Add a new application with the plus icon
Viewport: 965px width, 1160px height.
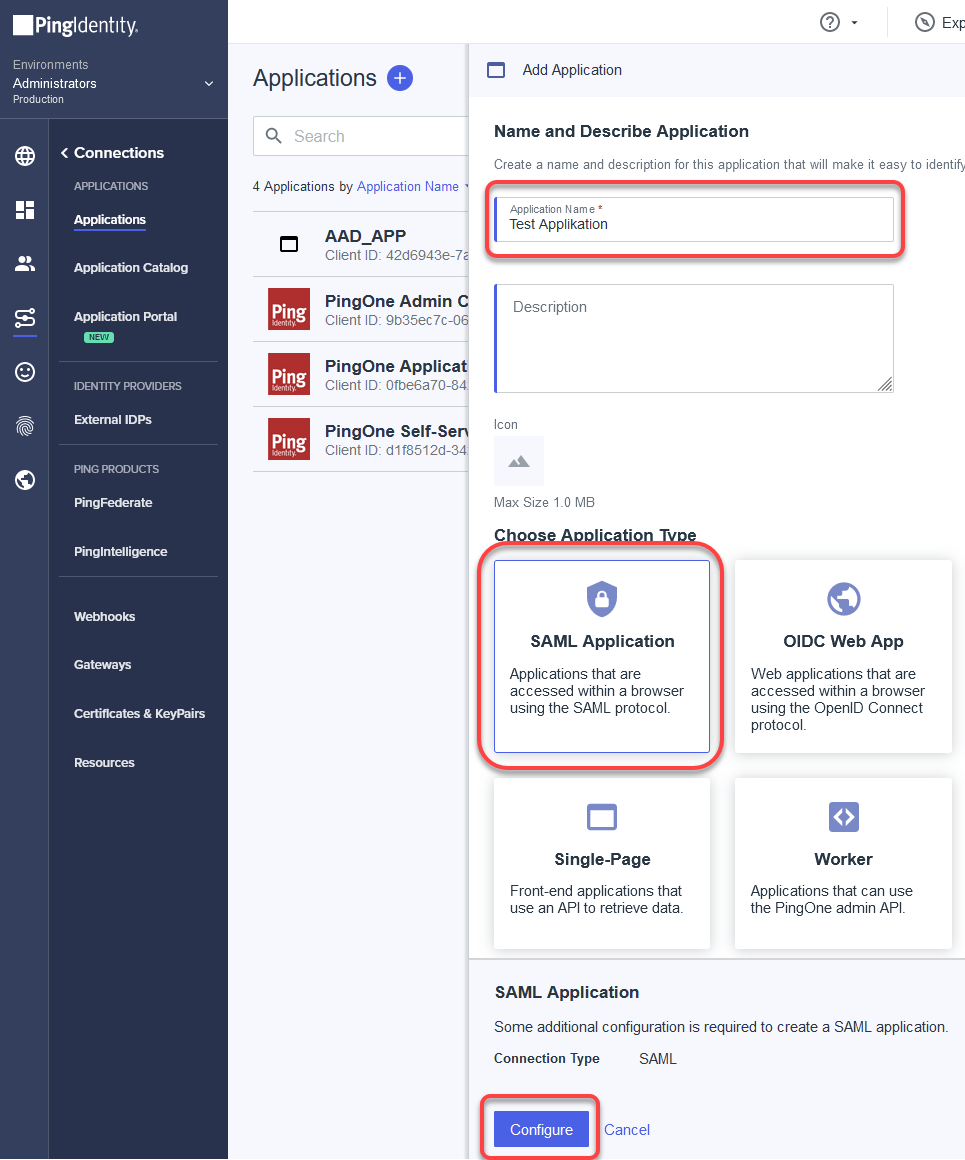[x=400, y=78]
